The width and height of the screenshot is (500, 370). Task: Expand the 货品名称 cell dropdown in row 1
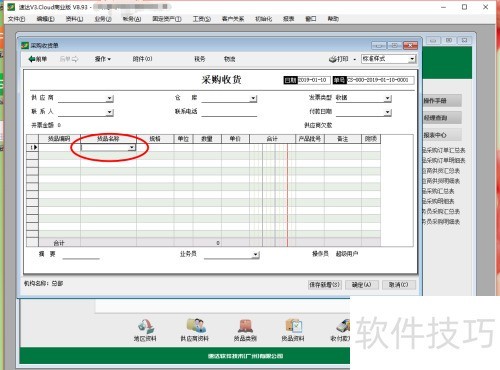tap(132, 147)
